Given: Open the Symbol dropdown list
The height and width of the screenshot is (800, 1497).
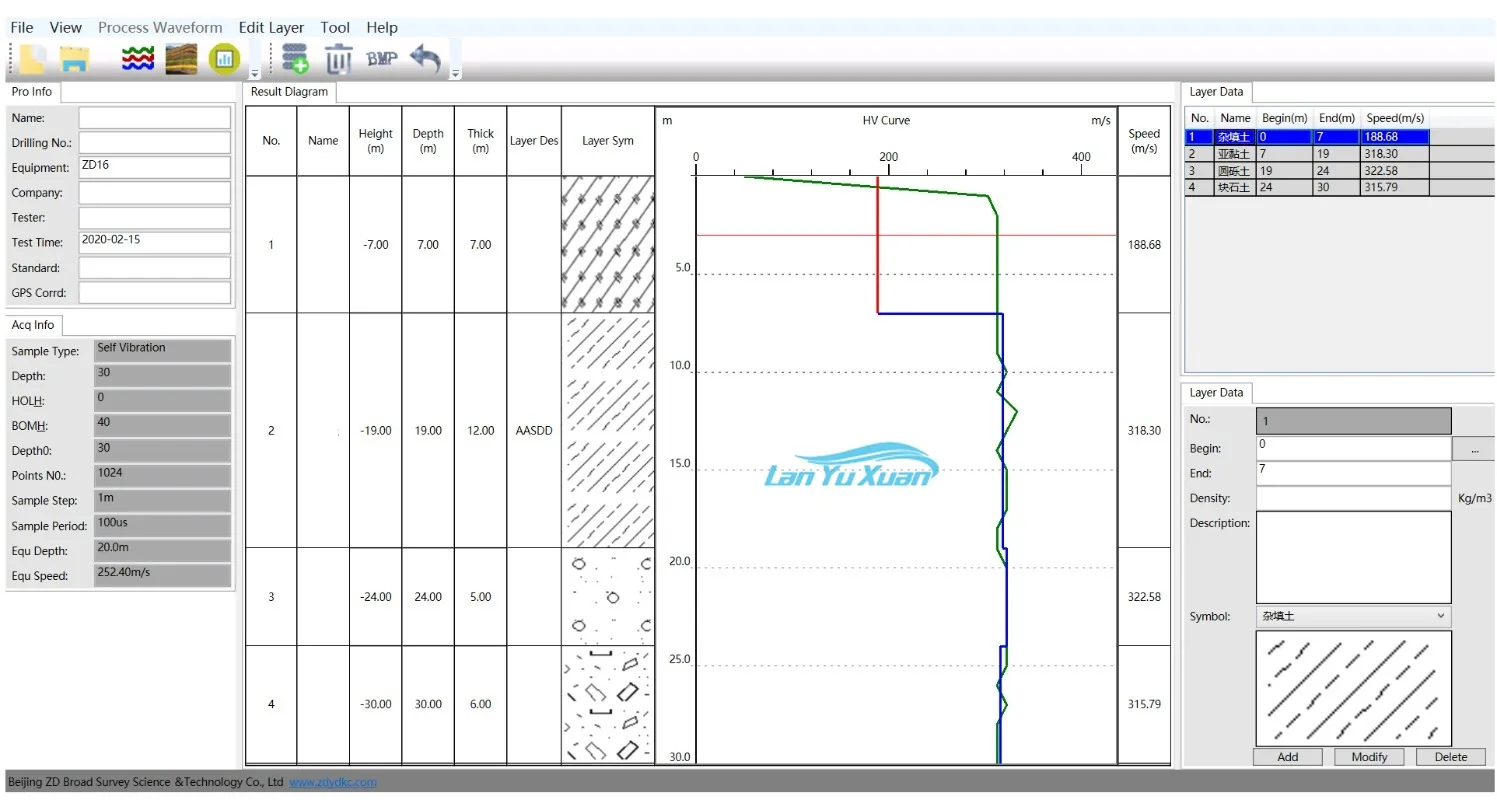Looking at the screenshot, I should pyautogui.click(x=1353, y=617).
